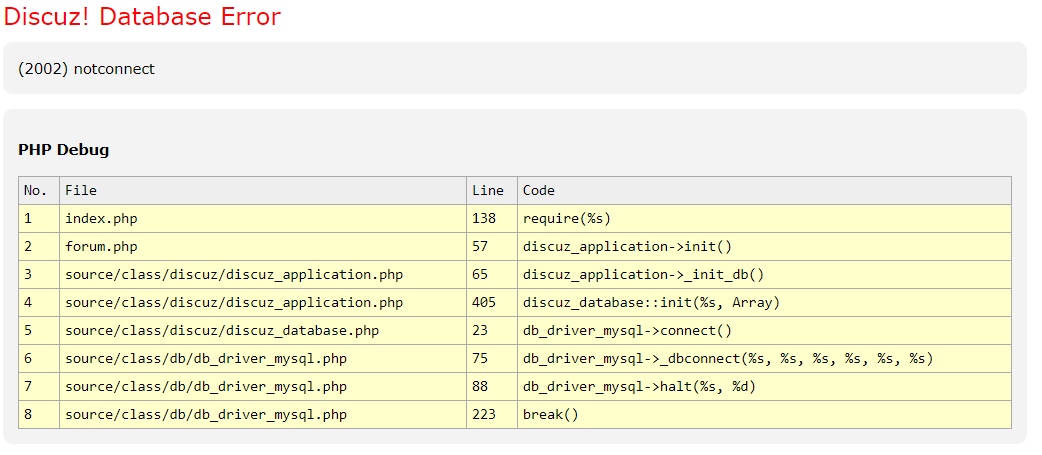This screenshot has width=1042, height=455.
Task: Click row number 7 in the No. column
Action: click(39, 387)
